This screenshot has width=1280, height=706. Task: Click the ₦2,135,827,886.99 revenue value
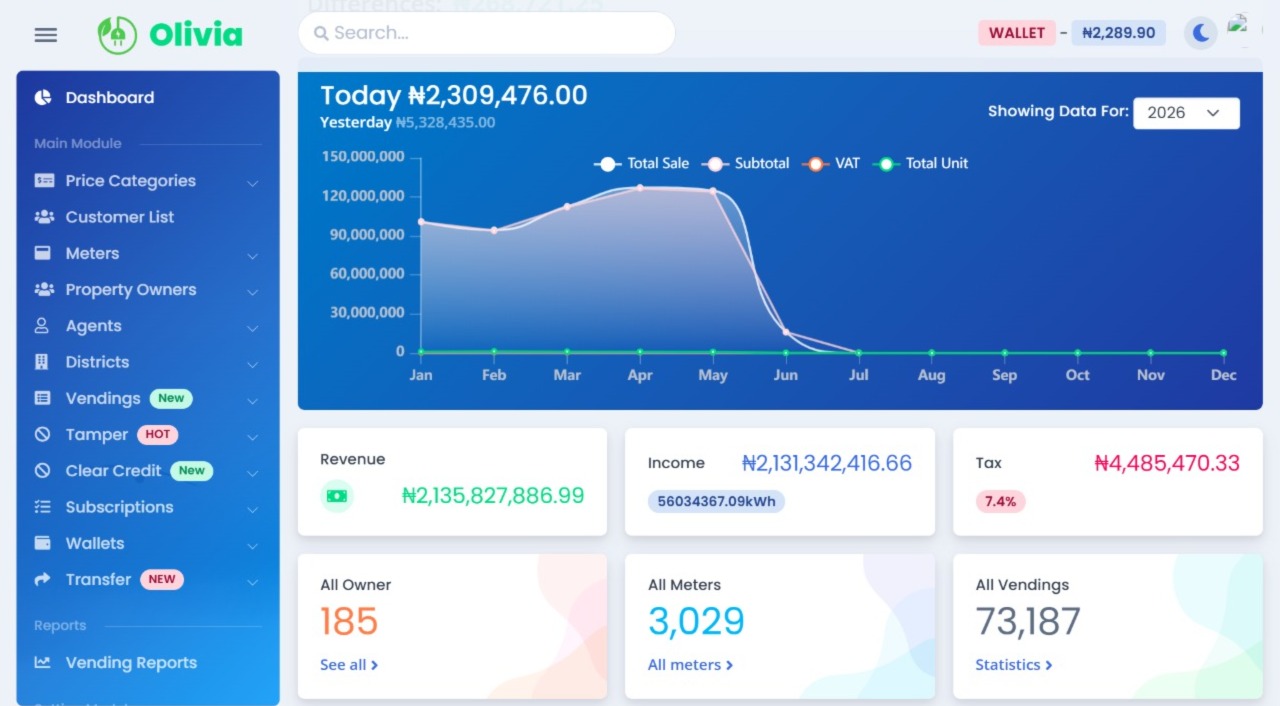493,495
